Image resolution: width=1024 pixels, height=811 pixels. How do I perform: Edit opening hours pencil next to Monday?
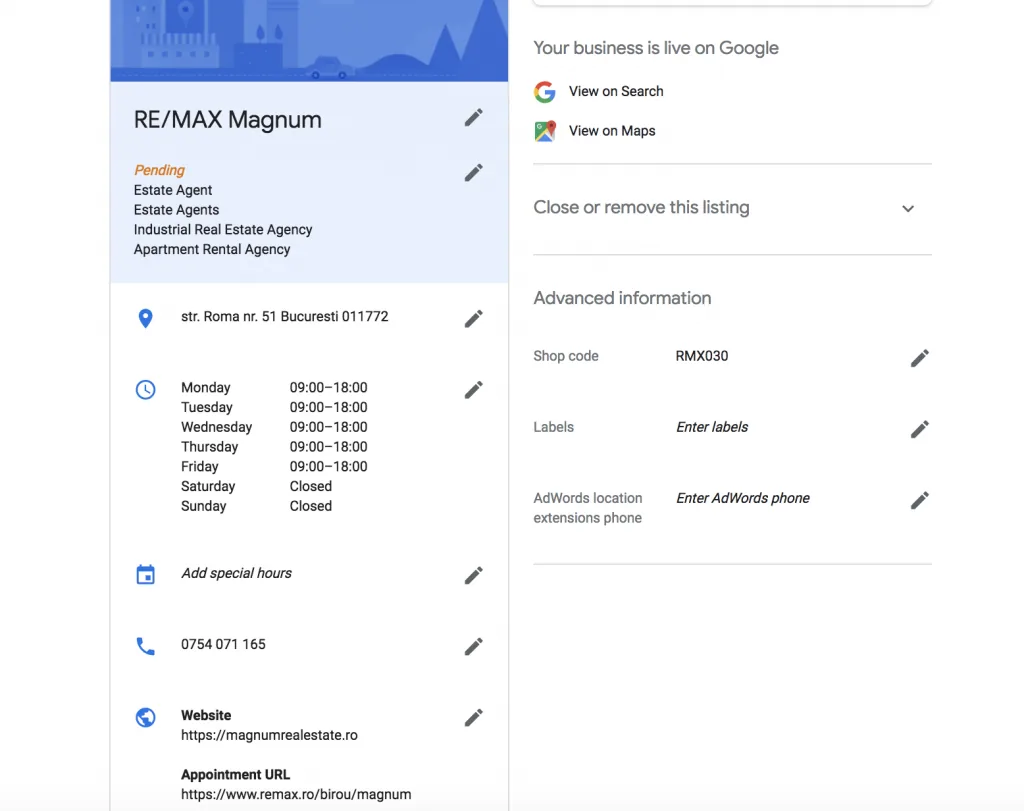[x=473, y=390]
